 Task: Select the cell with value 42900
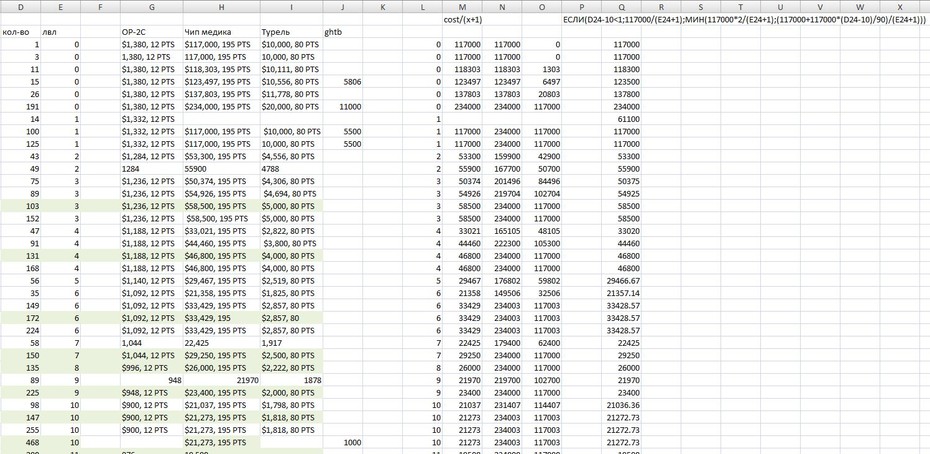coord(542,156)
